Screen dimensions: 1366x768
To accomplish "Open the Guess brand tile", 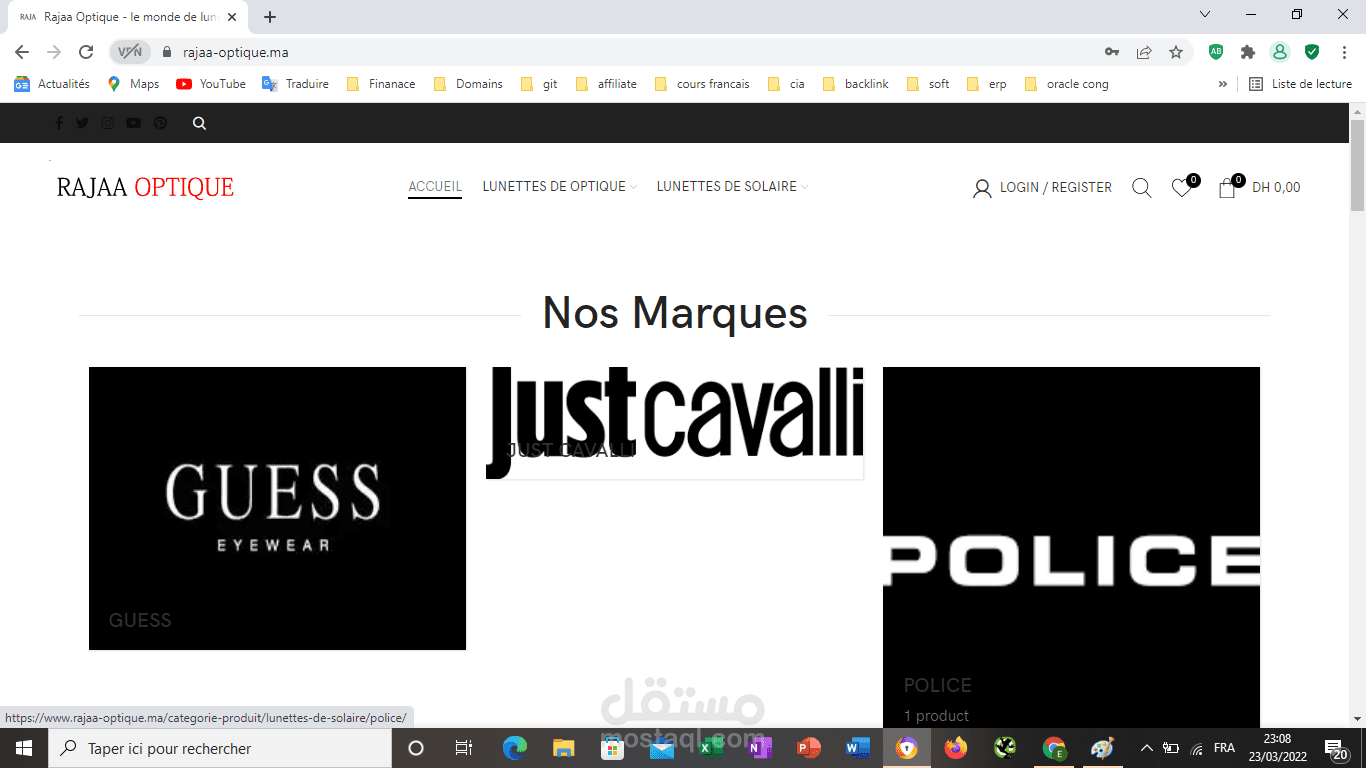I will coord(277,508).
